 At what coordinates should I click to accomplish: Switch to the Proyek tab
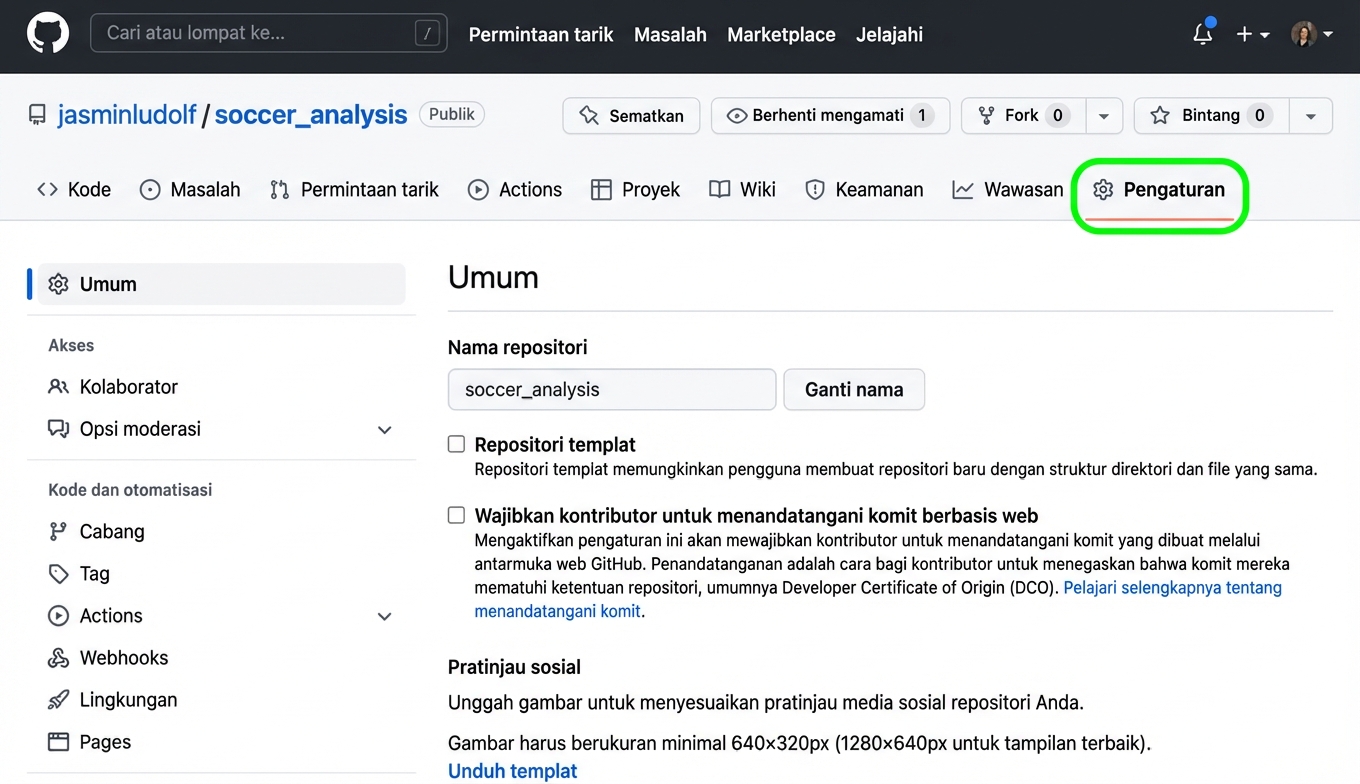click(636, 189)
